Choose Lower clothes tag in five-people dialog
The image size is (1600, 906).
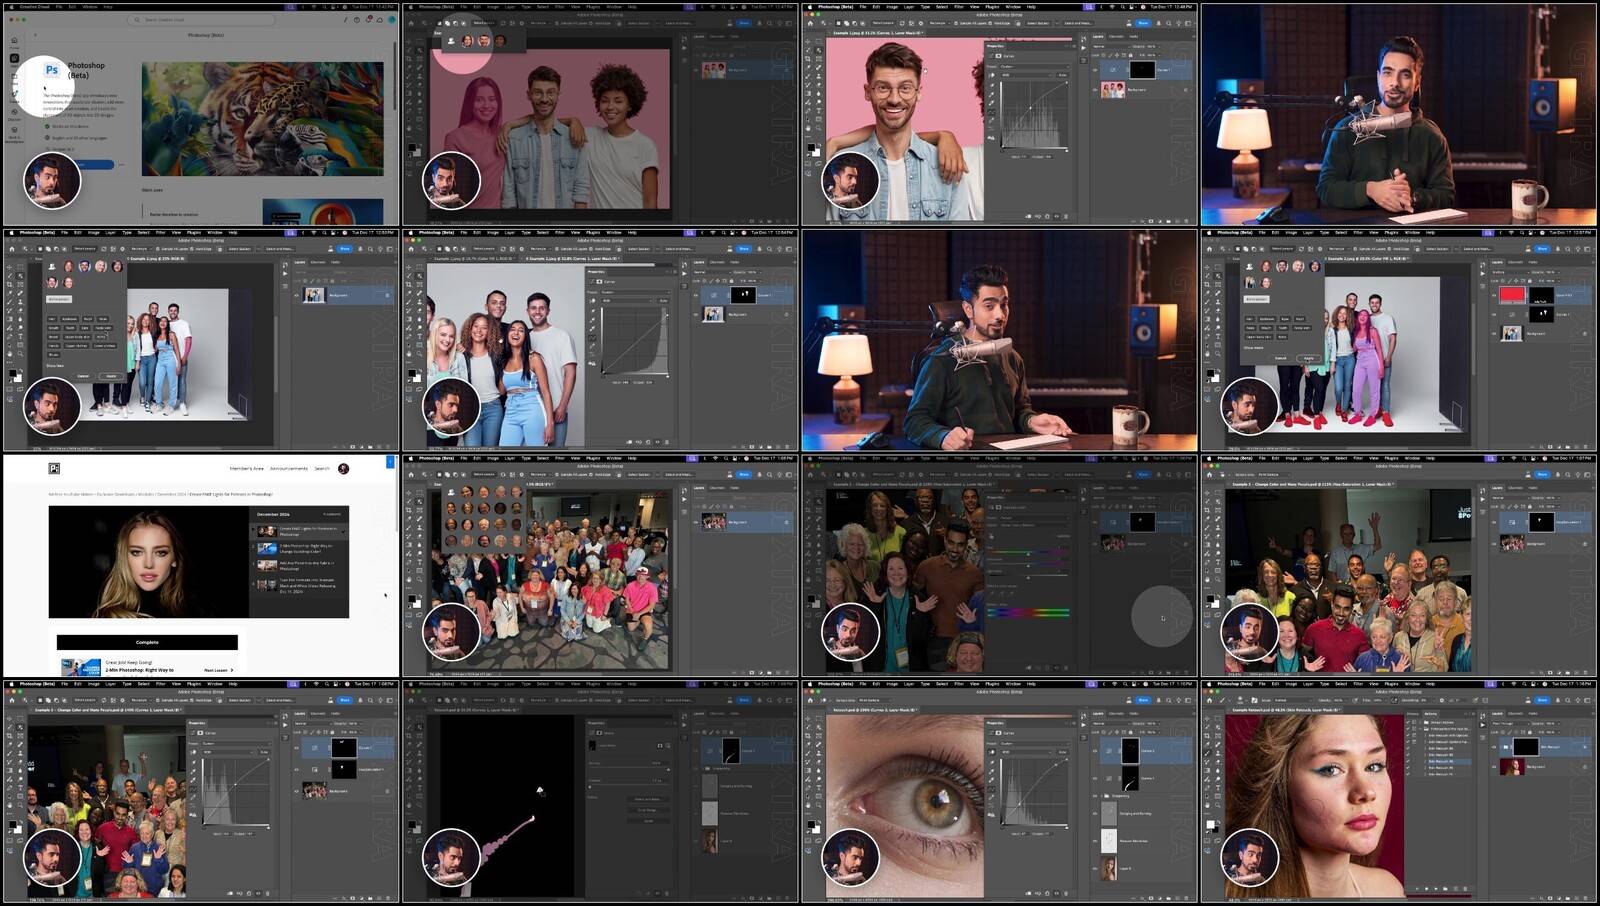pos(104,346)
